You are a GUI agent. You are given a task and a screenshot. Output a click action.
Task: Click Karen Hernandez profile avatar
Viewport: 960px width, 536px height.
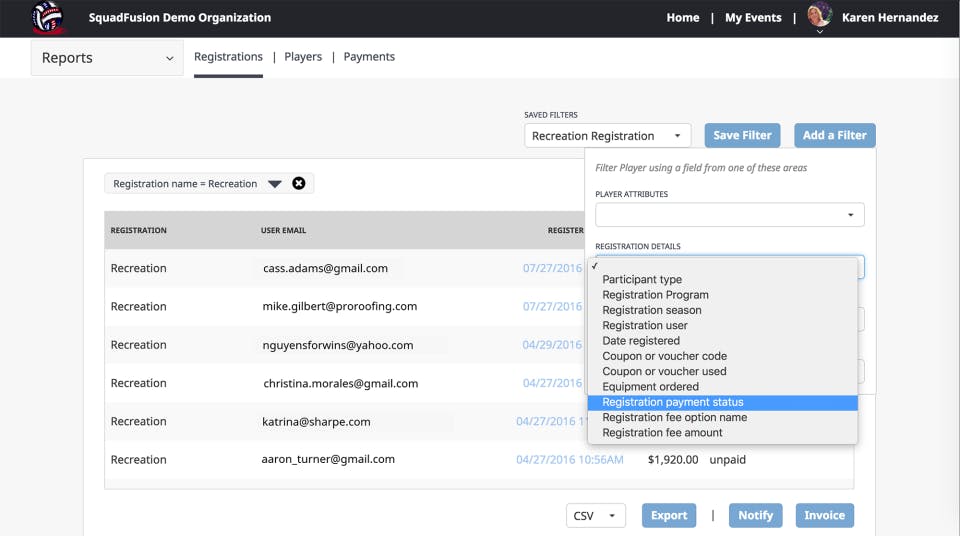[x=820, y=15]
